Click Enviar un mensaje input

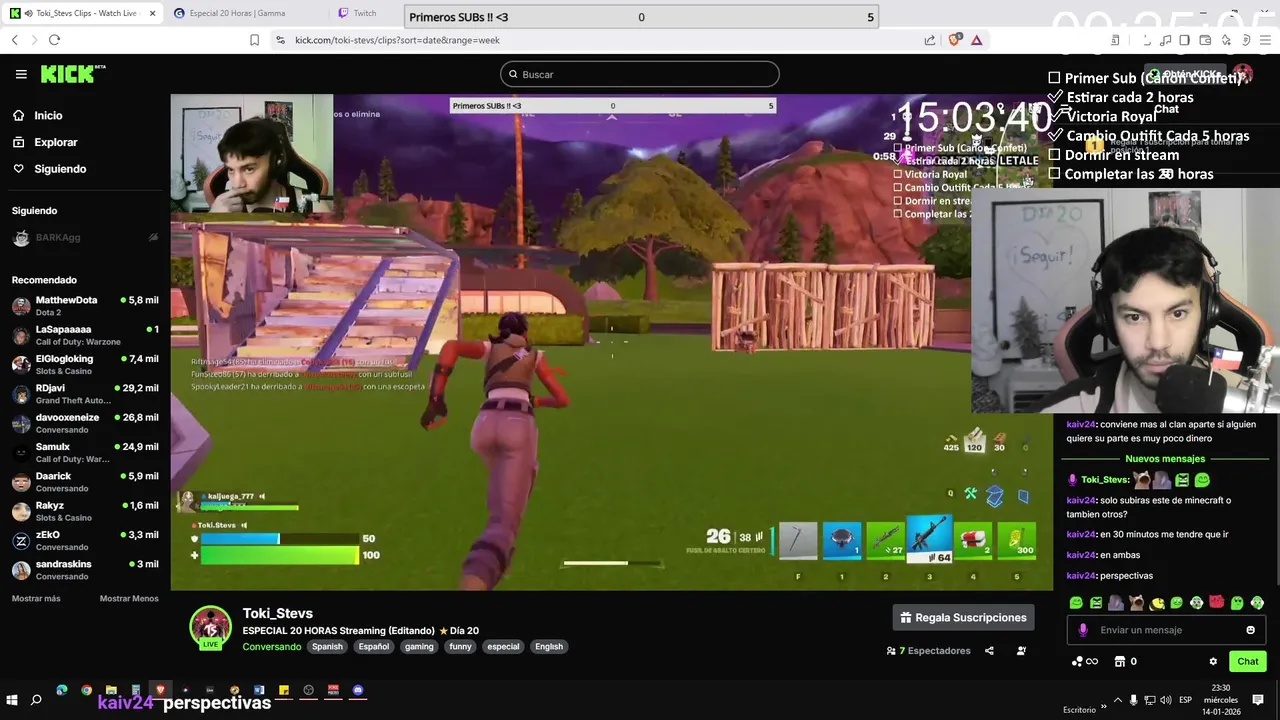[1165, 630]
